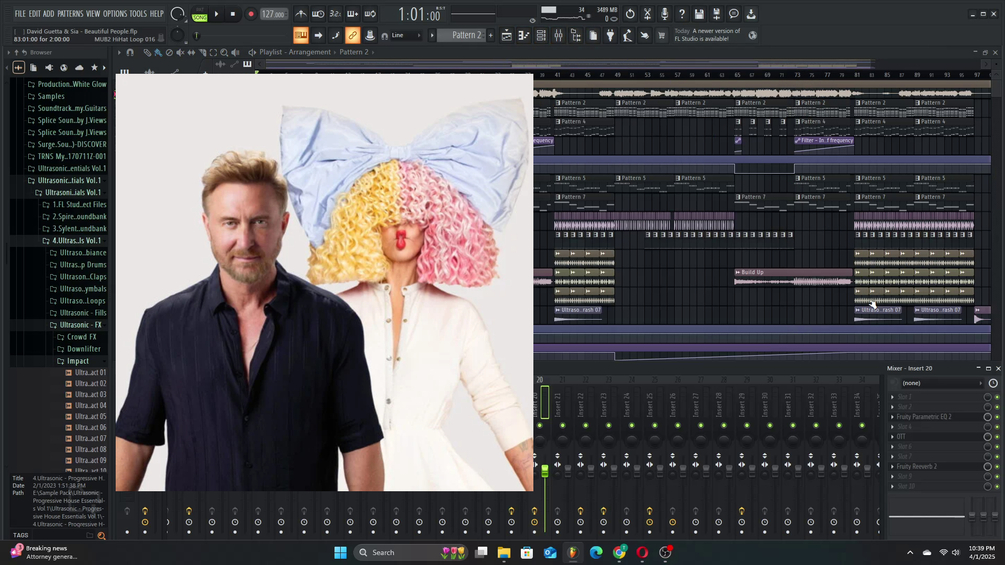Image resolution: width=1005 pixels, height=565 pixels.
Task: Select the paint brush tool in Playlist
Action: point(158,53)
